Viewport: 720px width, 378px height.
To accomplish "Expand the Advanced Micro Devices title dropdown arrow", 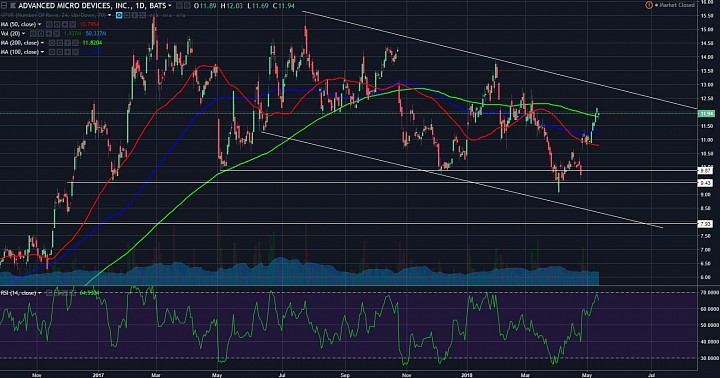I will click(x=170, y=6).
